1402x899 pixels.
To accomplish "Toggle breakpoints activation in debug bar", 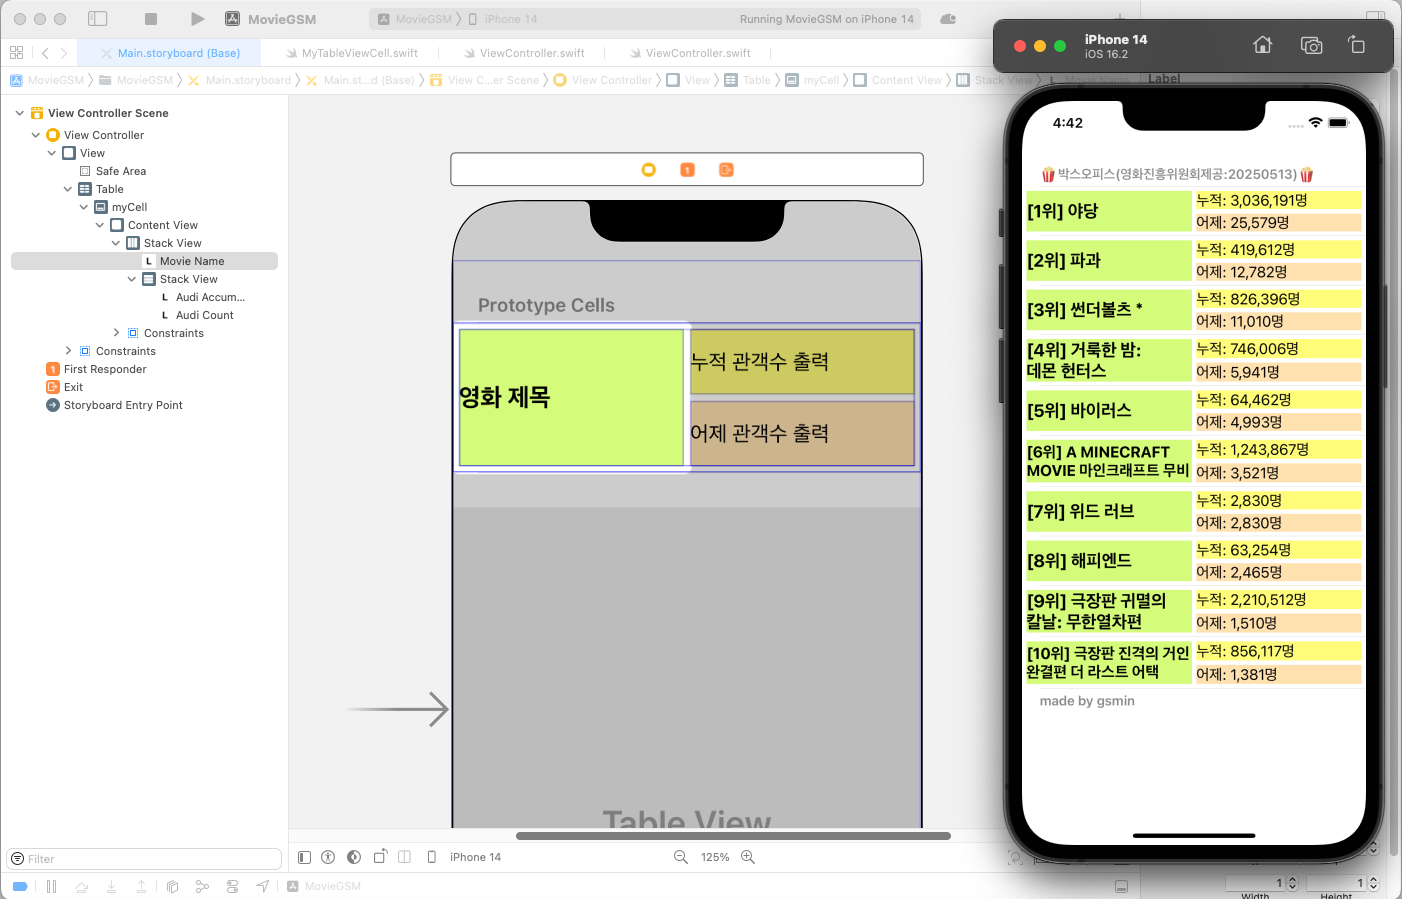I will point(20,886).
